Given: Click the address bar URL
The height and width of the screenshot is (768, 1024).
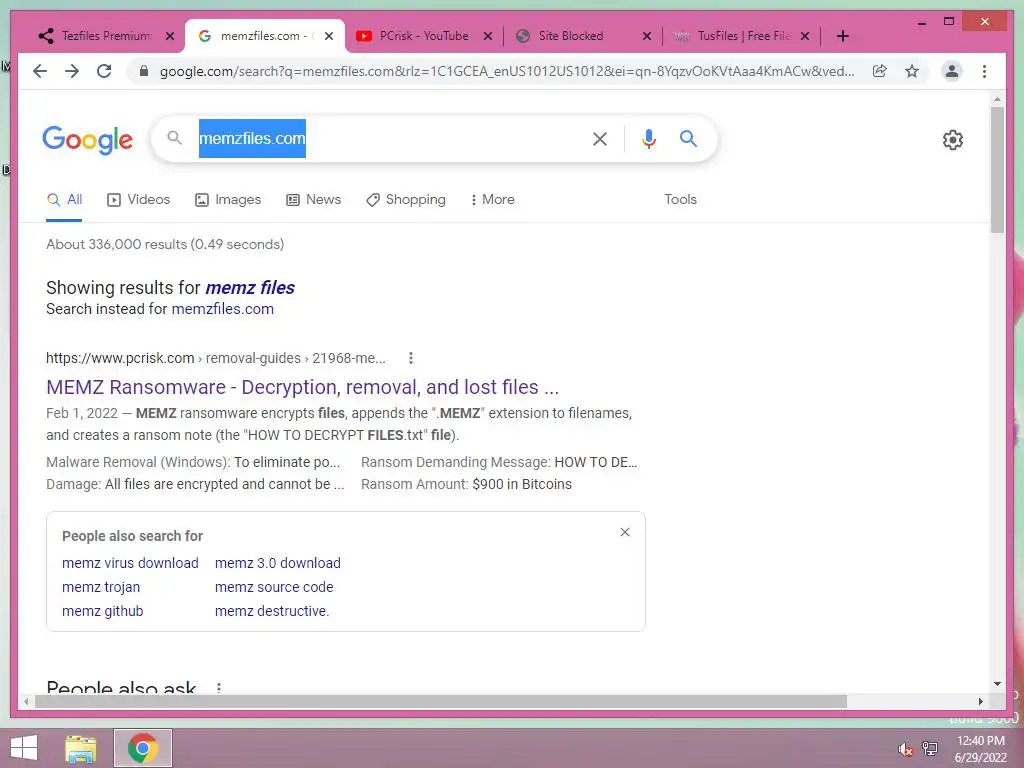Looking at the screenshot, I should click(x=507, y=71).
